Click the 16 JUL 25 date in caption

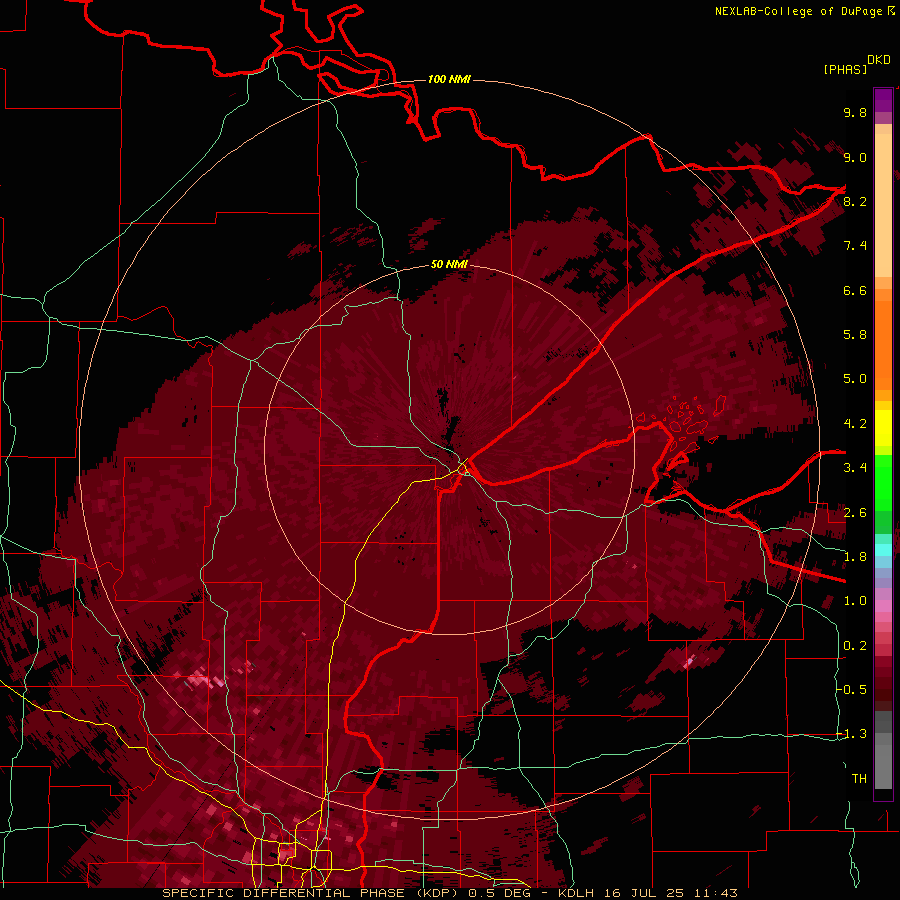(x=644, y=893)
